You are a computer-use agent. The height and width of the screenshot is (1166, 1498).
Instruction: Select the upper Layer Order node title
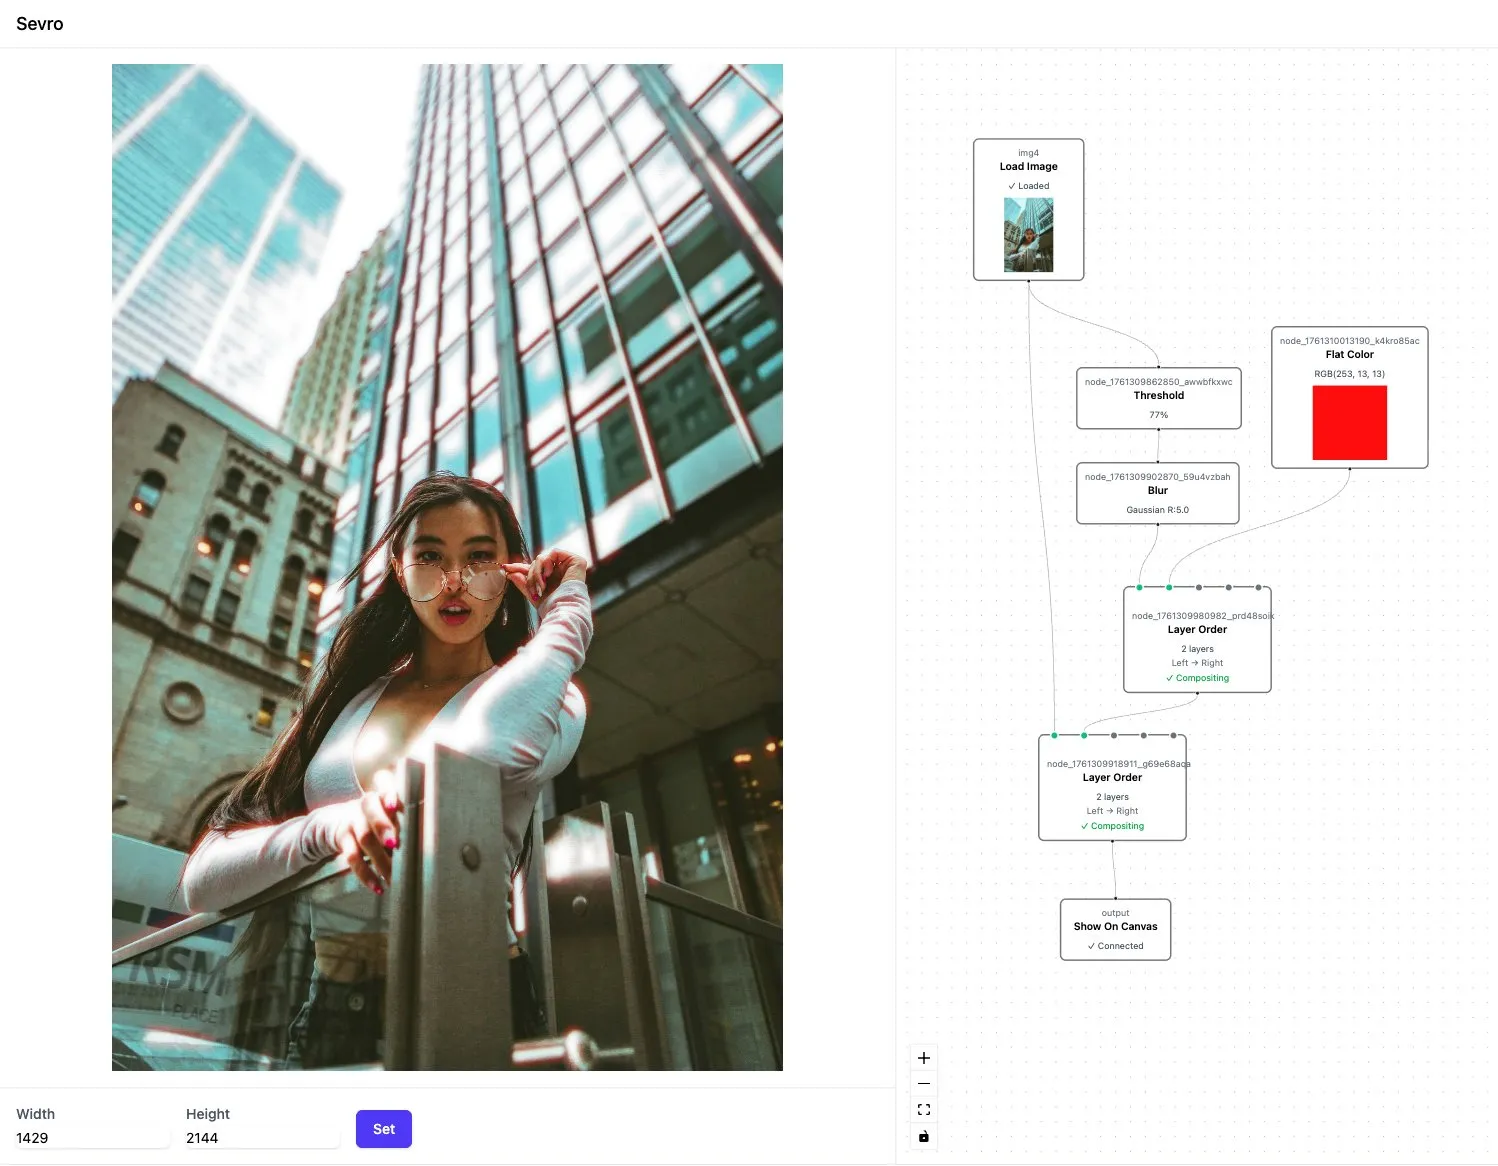[1197, 630]
